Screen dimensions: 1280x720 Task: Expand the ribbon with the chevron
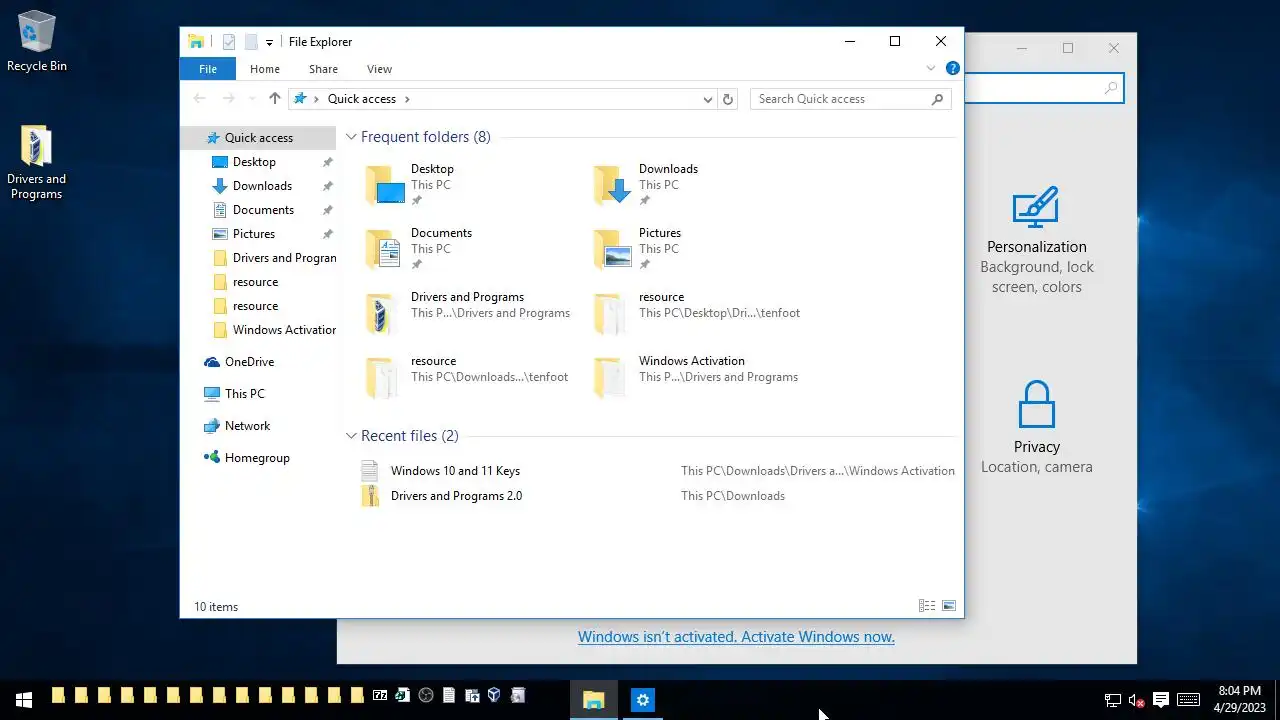click(x=931, y=69)
